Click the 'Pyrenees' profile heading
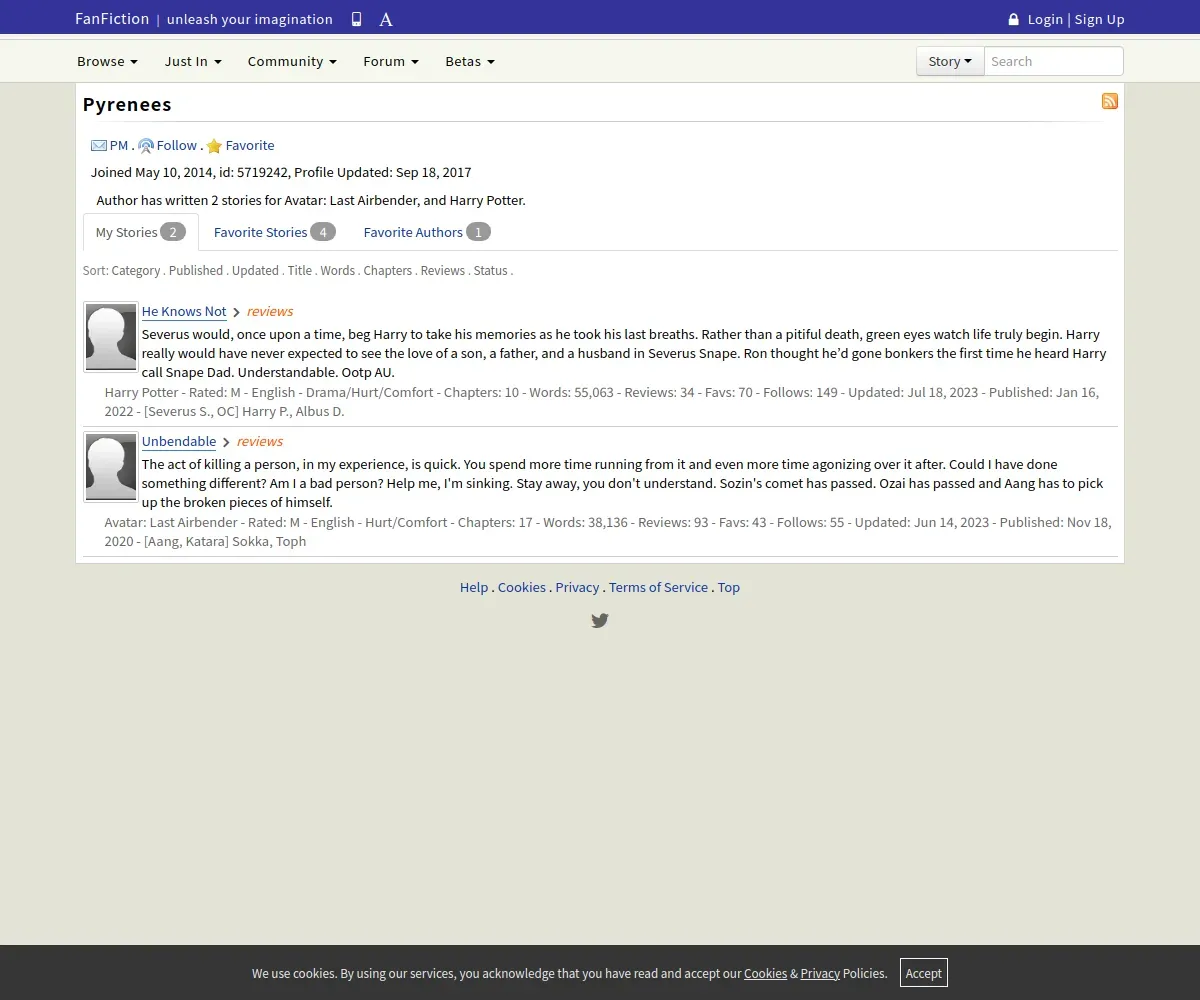The height and width of the screenshot is (1000, 1200). click(x=127, y=104)
